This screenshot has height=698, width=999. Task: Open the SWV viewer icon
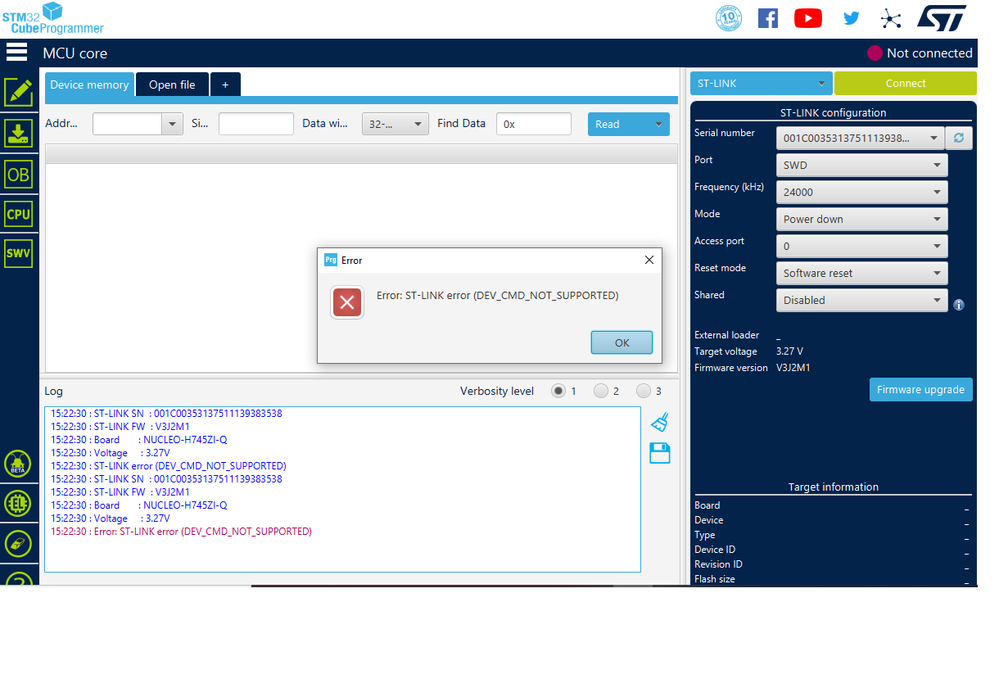(18, 253)
